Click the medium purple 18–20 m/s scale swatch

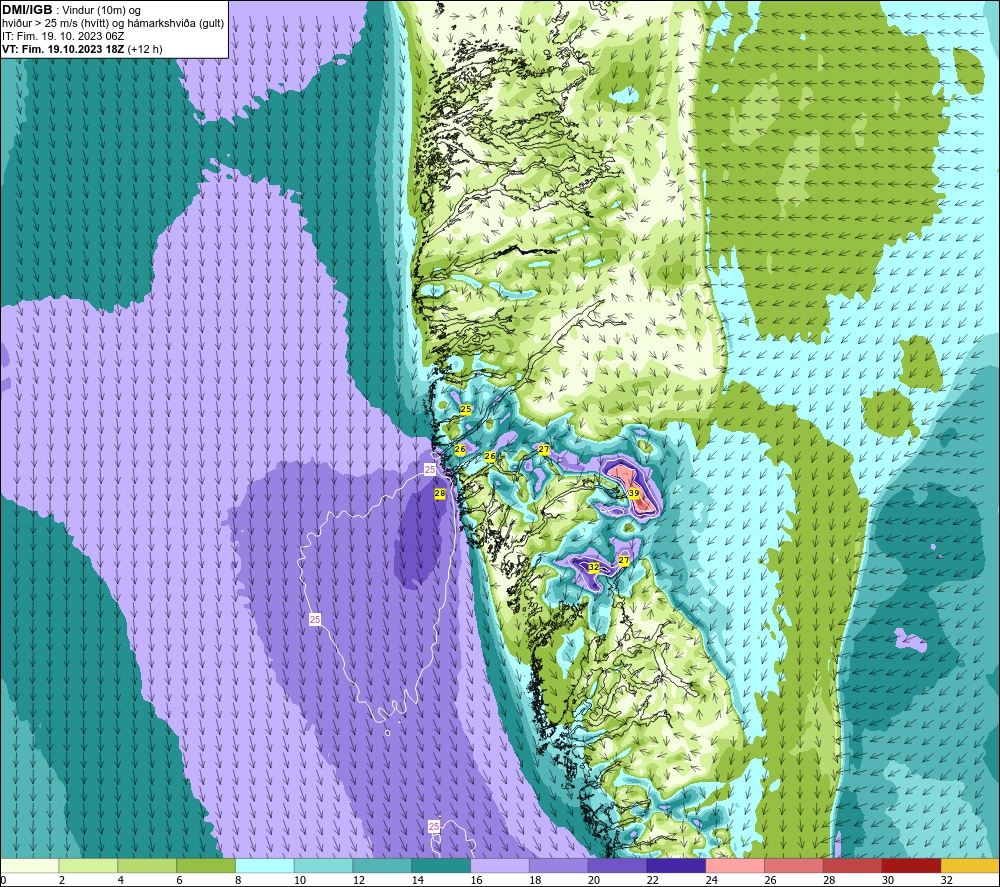[559, 866]
